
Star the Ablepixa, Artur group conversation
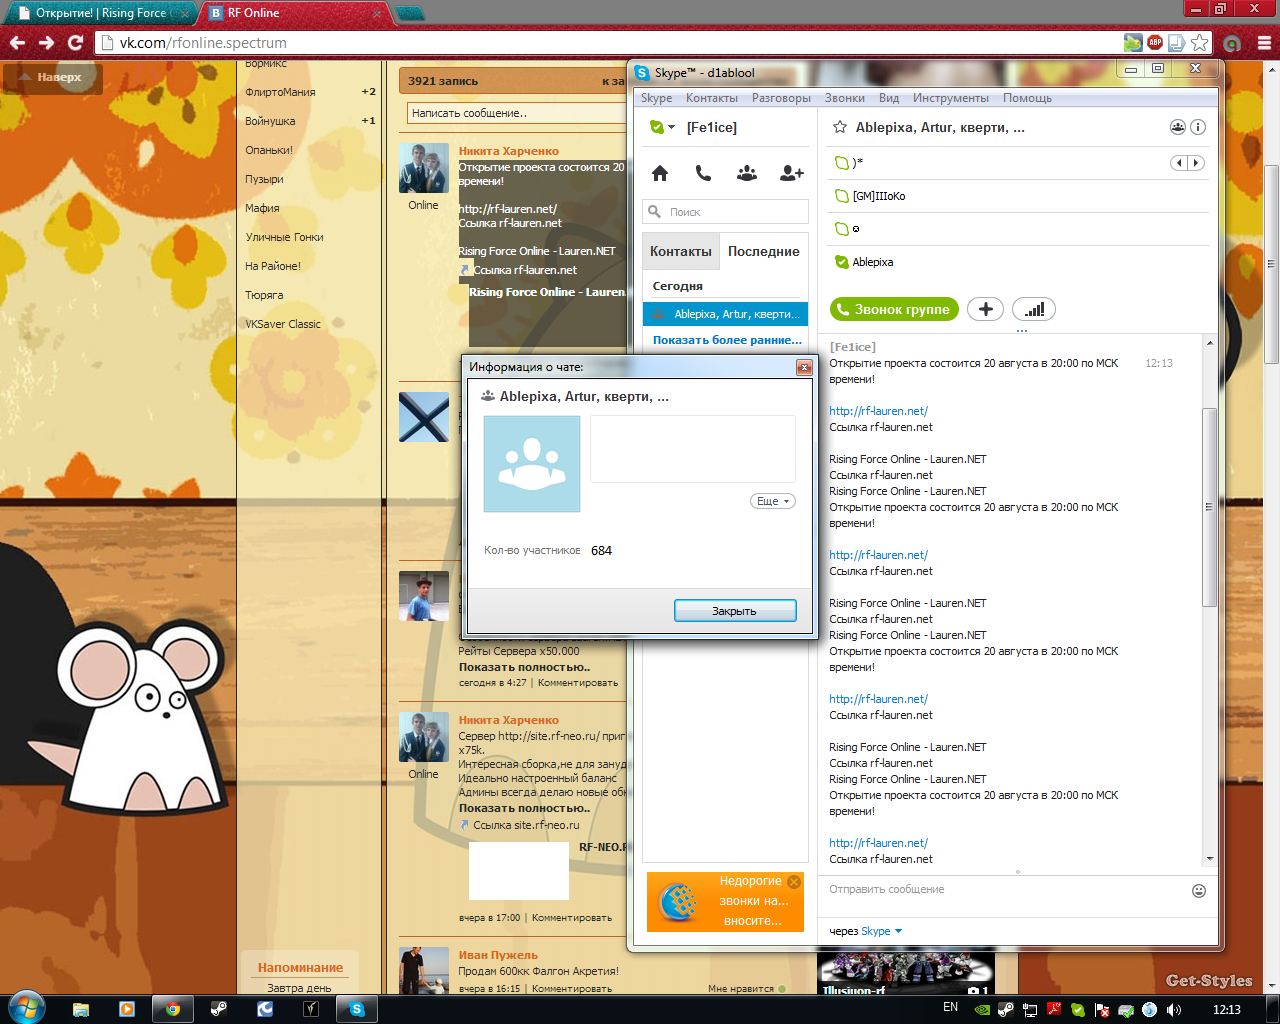(x=840, y=127)
